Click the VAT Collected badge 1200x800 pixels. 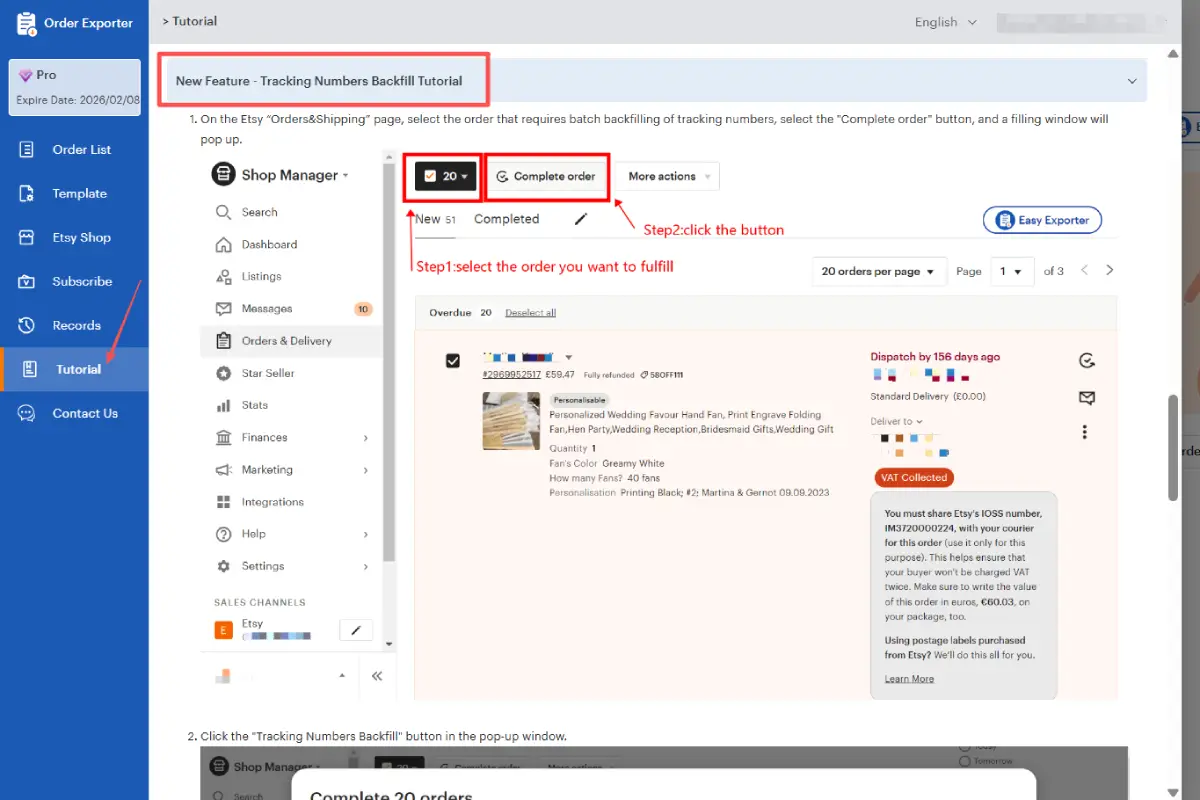click(914, 477)
